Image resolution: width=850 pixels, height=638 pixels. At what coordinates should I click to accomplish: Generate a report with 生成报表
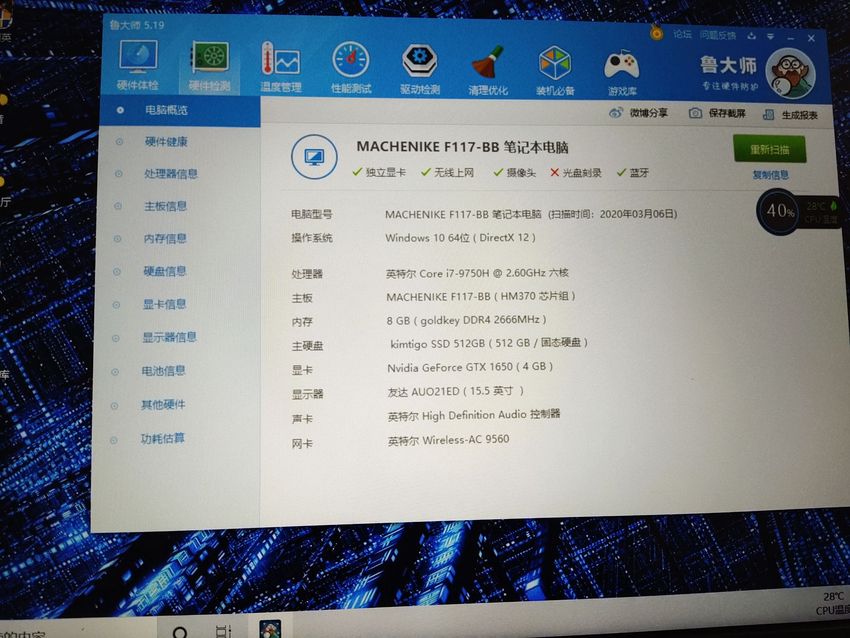790,114
